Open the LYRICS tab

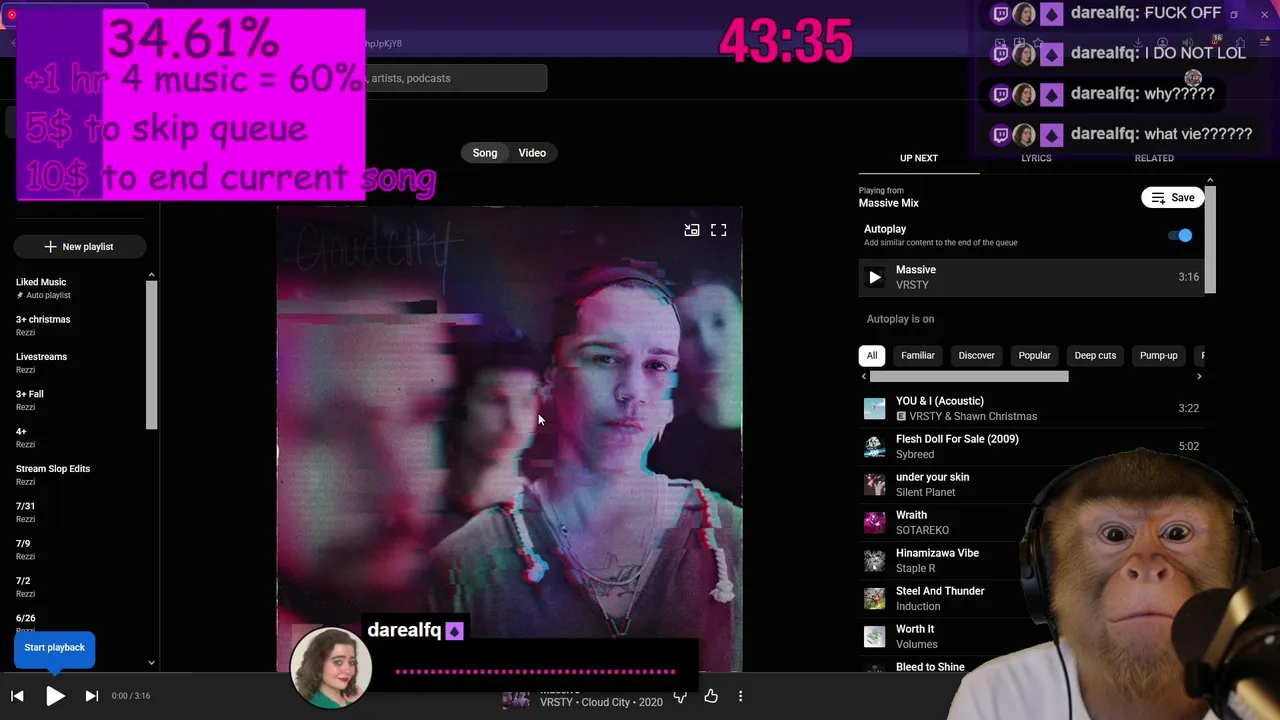[x=1036, y=158]
